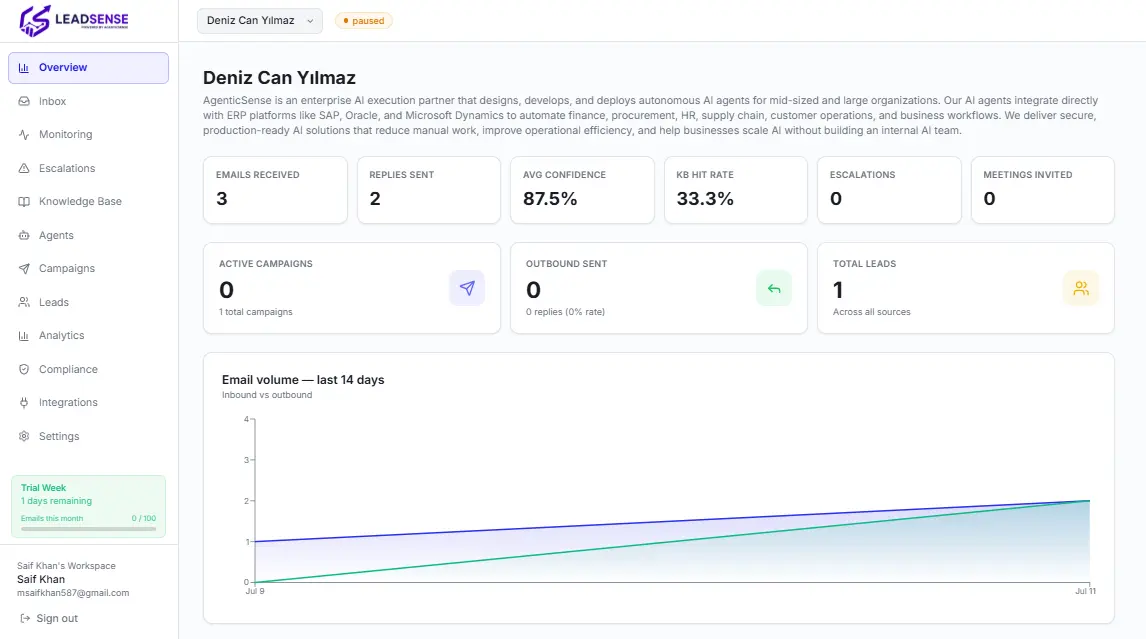
Task: Click the Deniz Can Yılmaz page heading
Action: [279, 77]
